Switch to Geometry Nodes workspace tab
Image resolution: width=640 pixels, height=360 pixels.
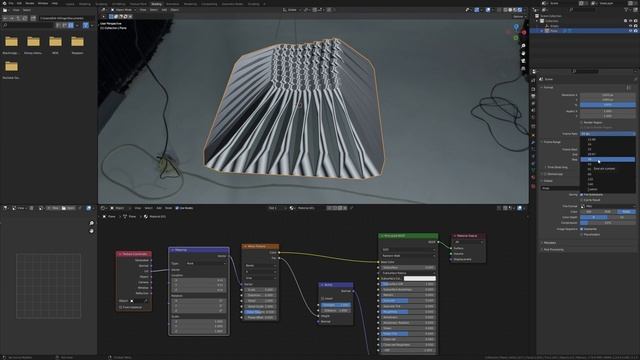coord(232,4)
